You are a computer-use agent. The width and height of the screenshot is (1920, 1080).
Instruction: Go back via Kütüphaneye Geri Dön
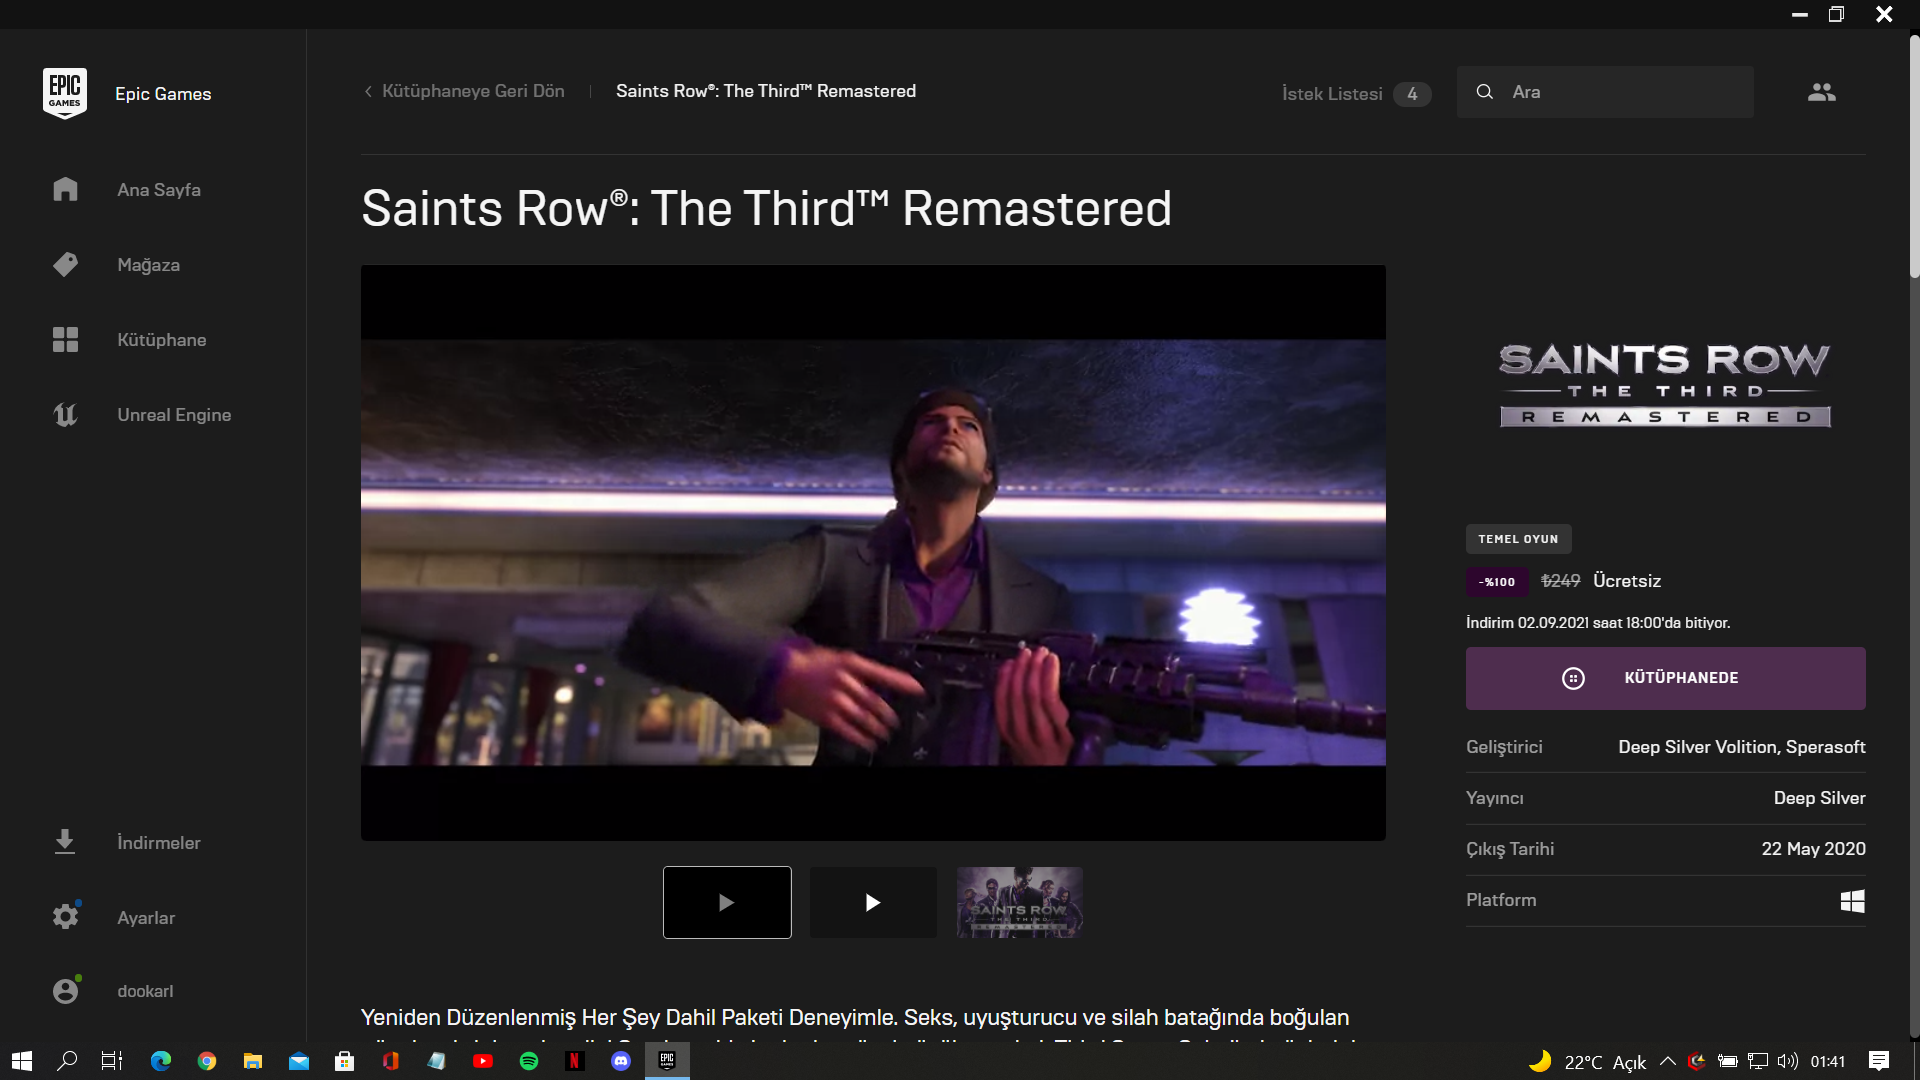[x=464, y=91]
